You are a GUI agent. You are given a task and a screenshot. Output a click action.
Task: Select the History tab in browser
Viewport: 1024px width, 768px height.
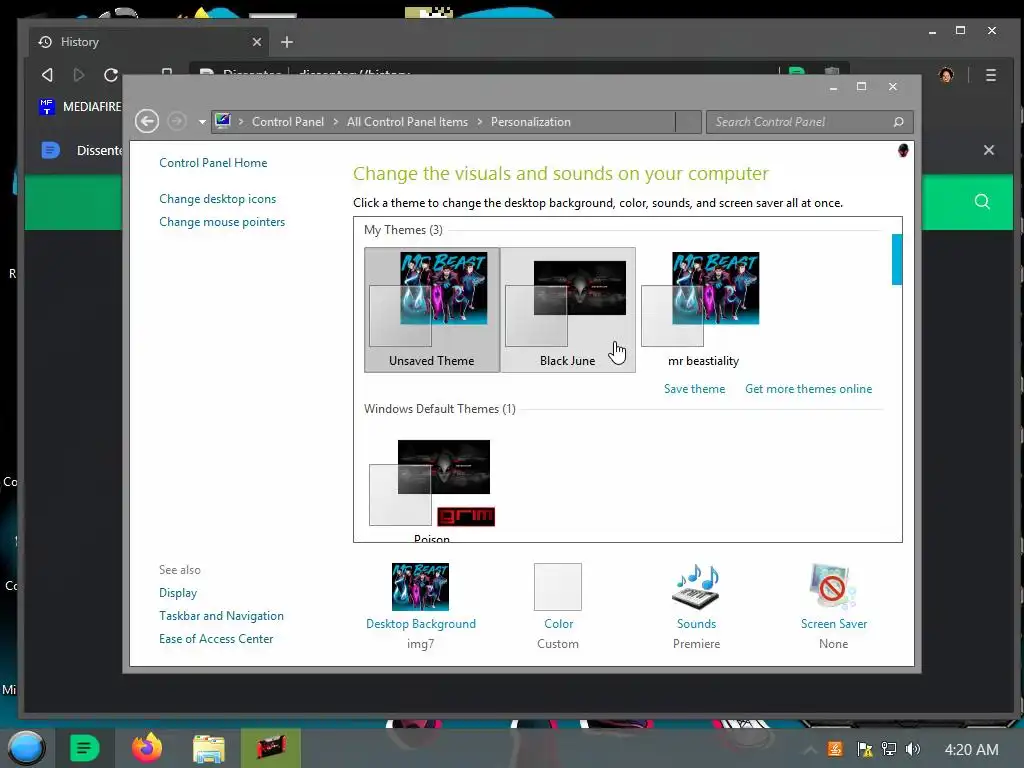[150, 42]
